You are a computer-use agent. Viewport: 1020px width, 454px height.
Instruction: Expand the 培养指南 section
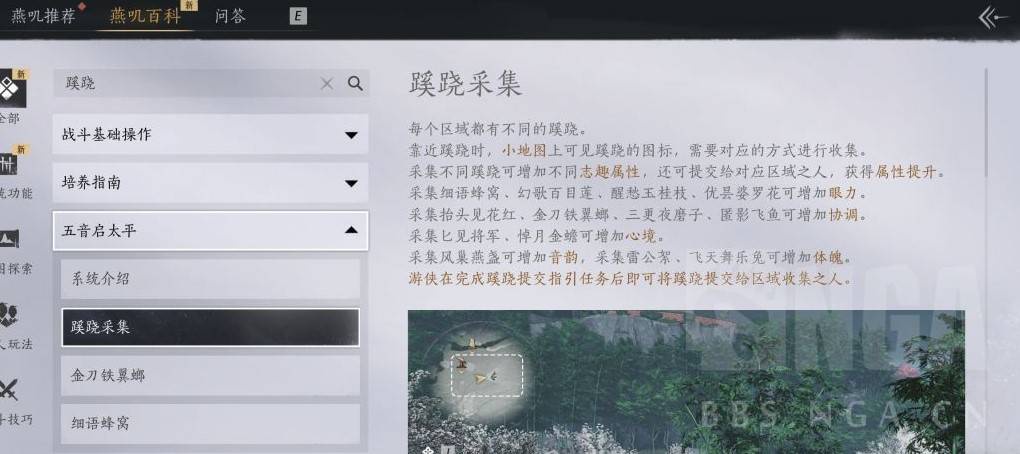click(x=210, y=183)
